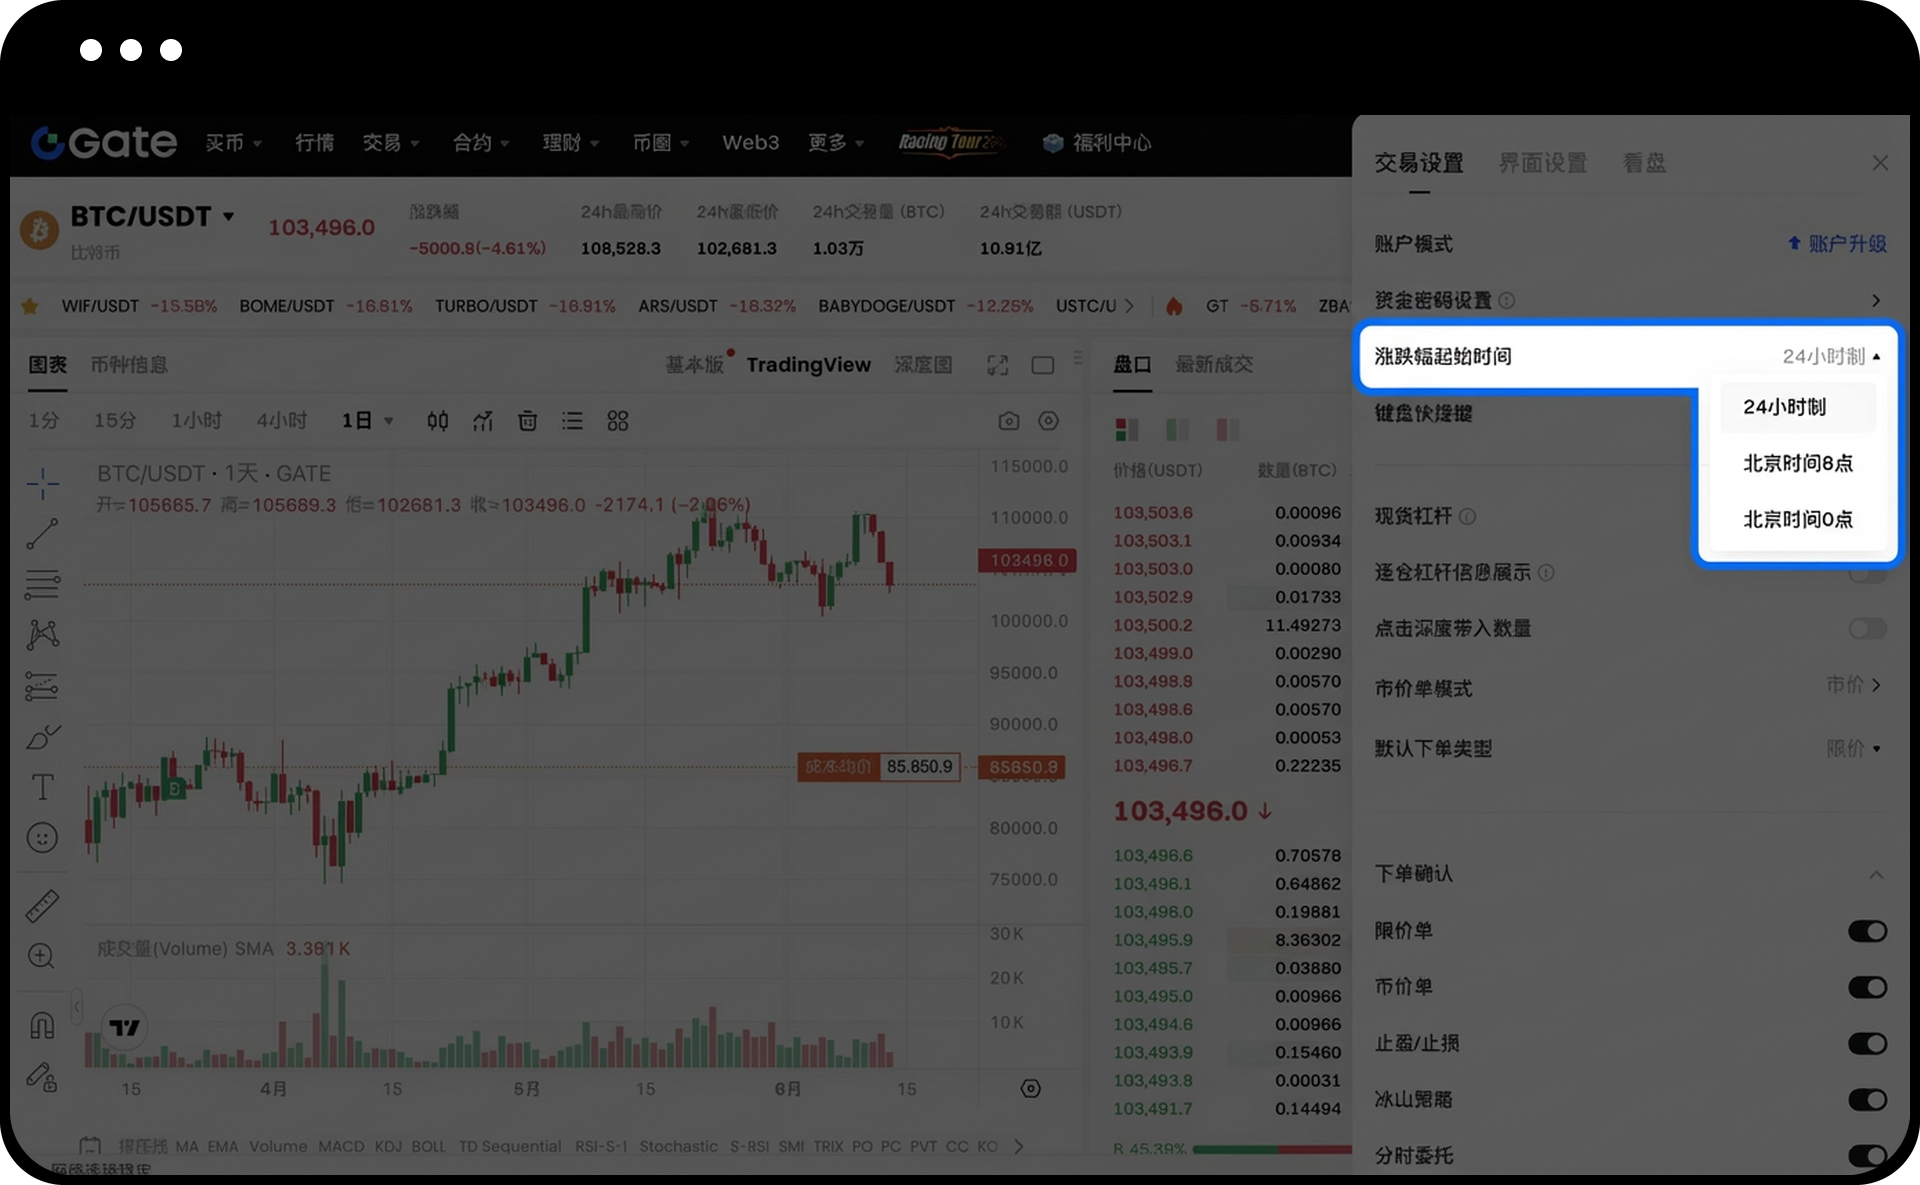Click the chart fullscreen expand icon
Viewport: 1920px width, 1185px height.
pos(997,365)
